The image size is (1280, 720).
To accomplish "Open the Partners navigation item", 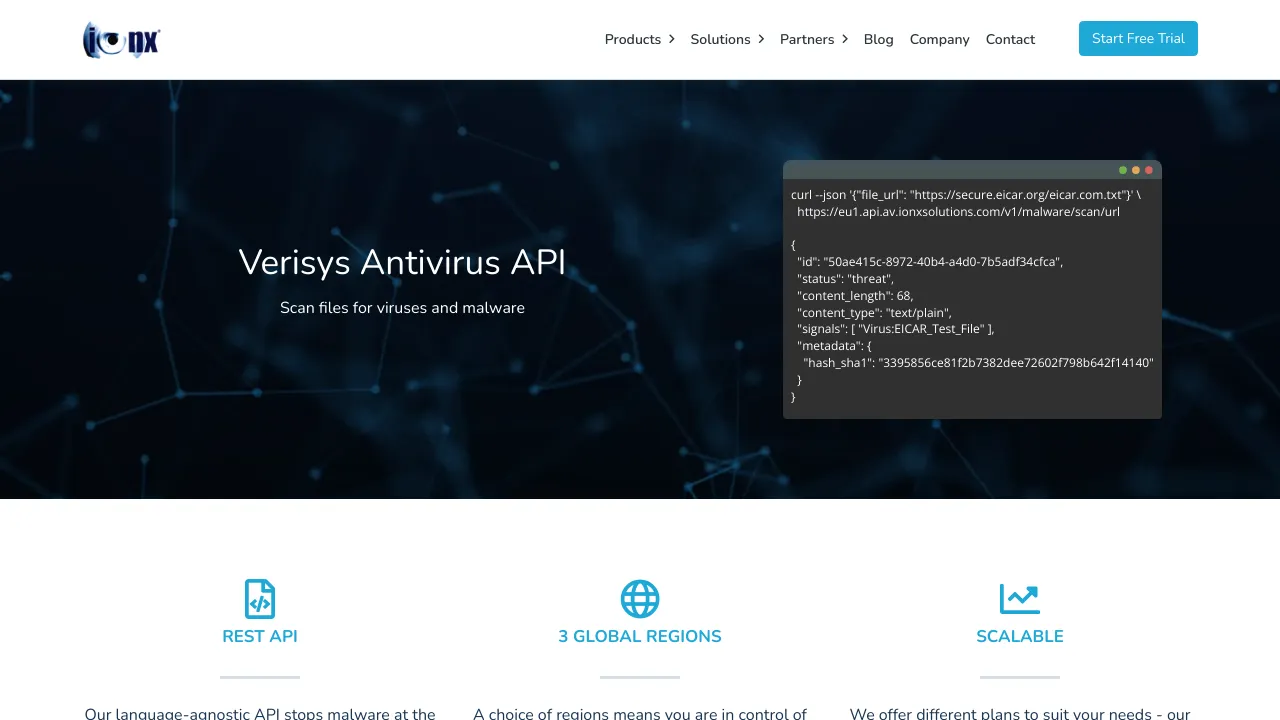I will 807,39.
